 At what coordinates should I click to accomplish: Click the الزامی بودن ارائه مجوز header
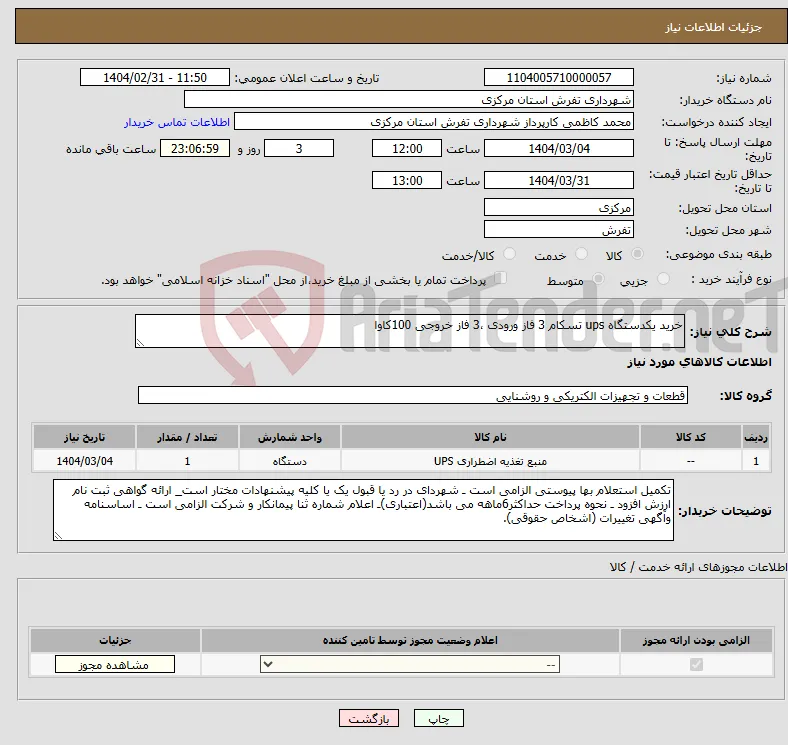[x=696, y=640]
